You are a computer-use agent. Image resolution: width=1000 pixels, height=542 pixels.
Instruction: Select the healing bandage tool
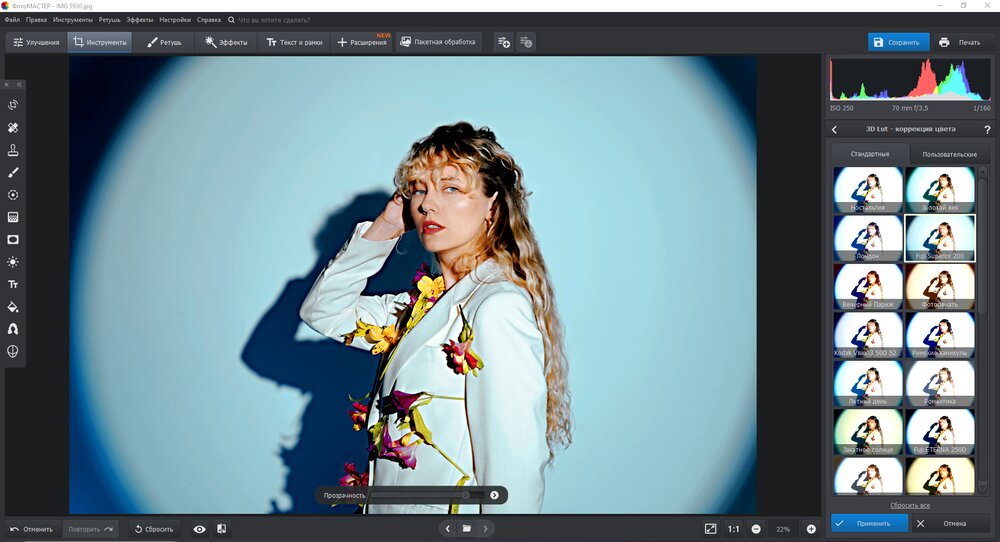coord(13,128)
